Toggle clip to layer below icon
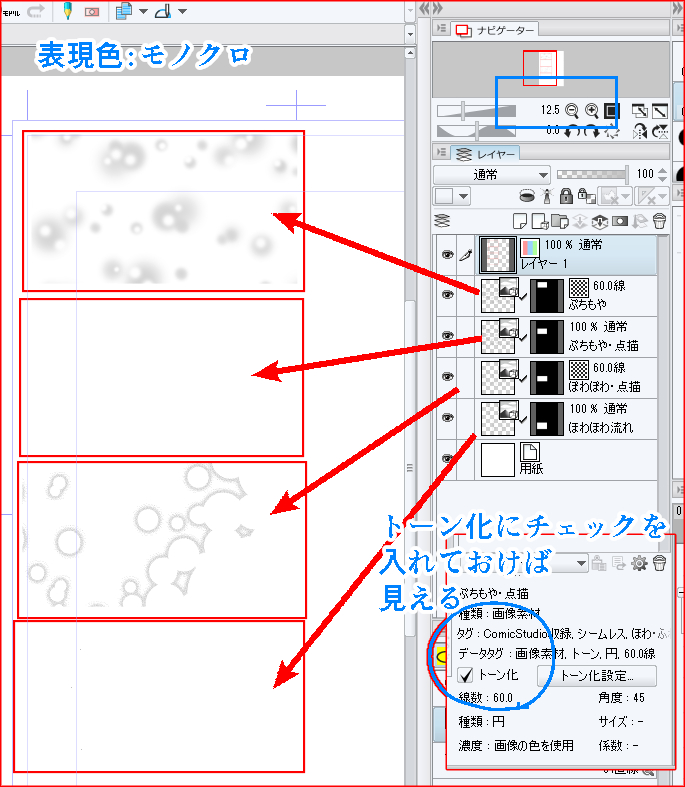This screenshot has height=787, width=685. coord(526,196)
